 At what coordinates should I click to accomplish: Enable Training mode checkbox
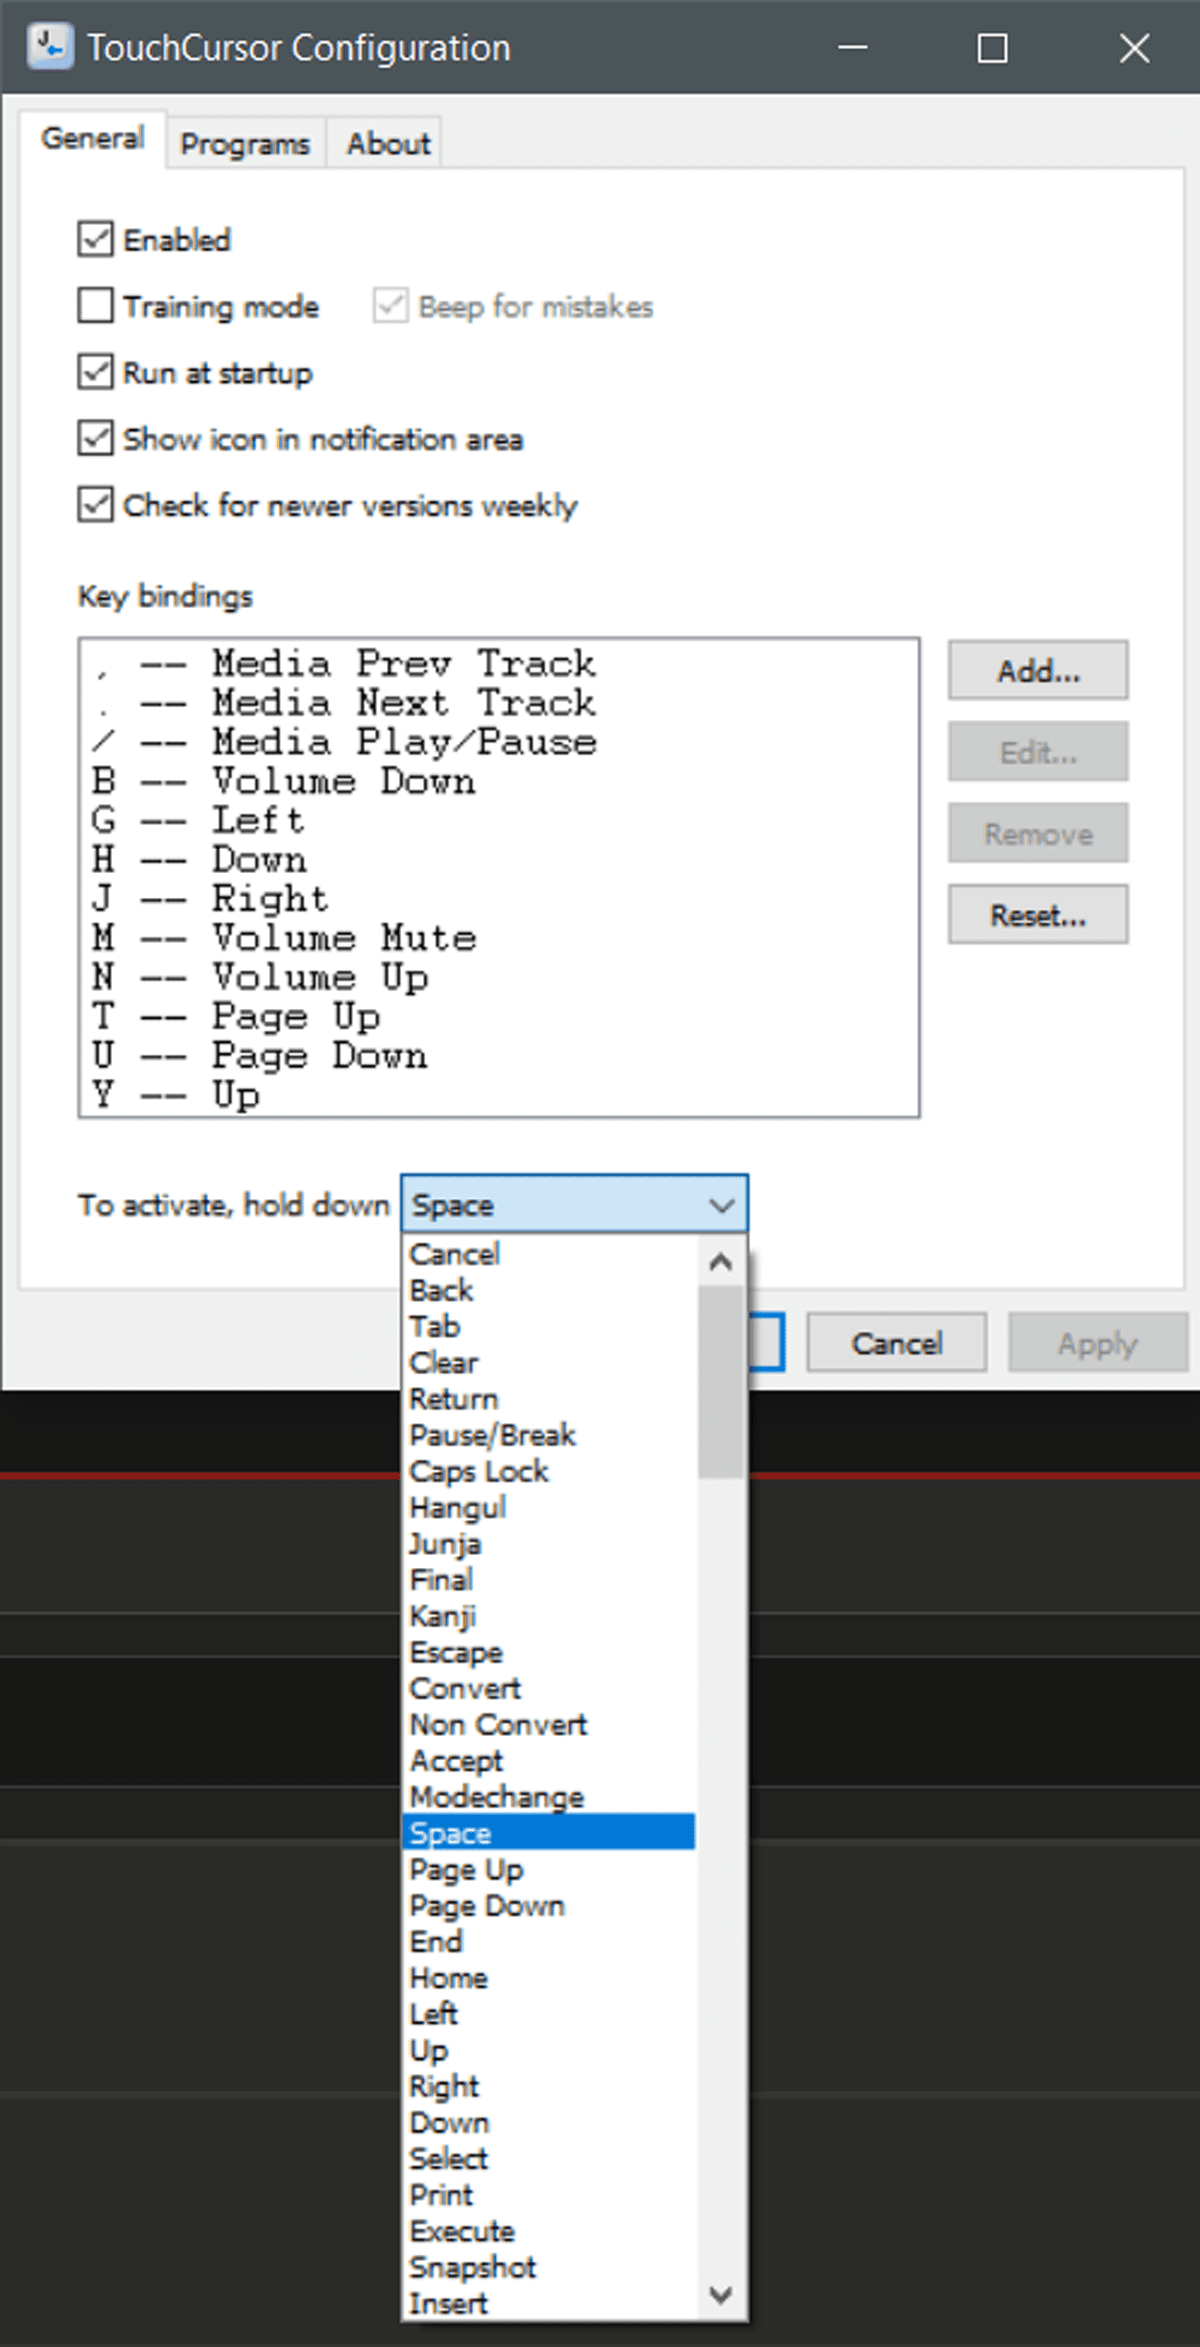tap(96, 306)
